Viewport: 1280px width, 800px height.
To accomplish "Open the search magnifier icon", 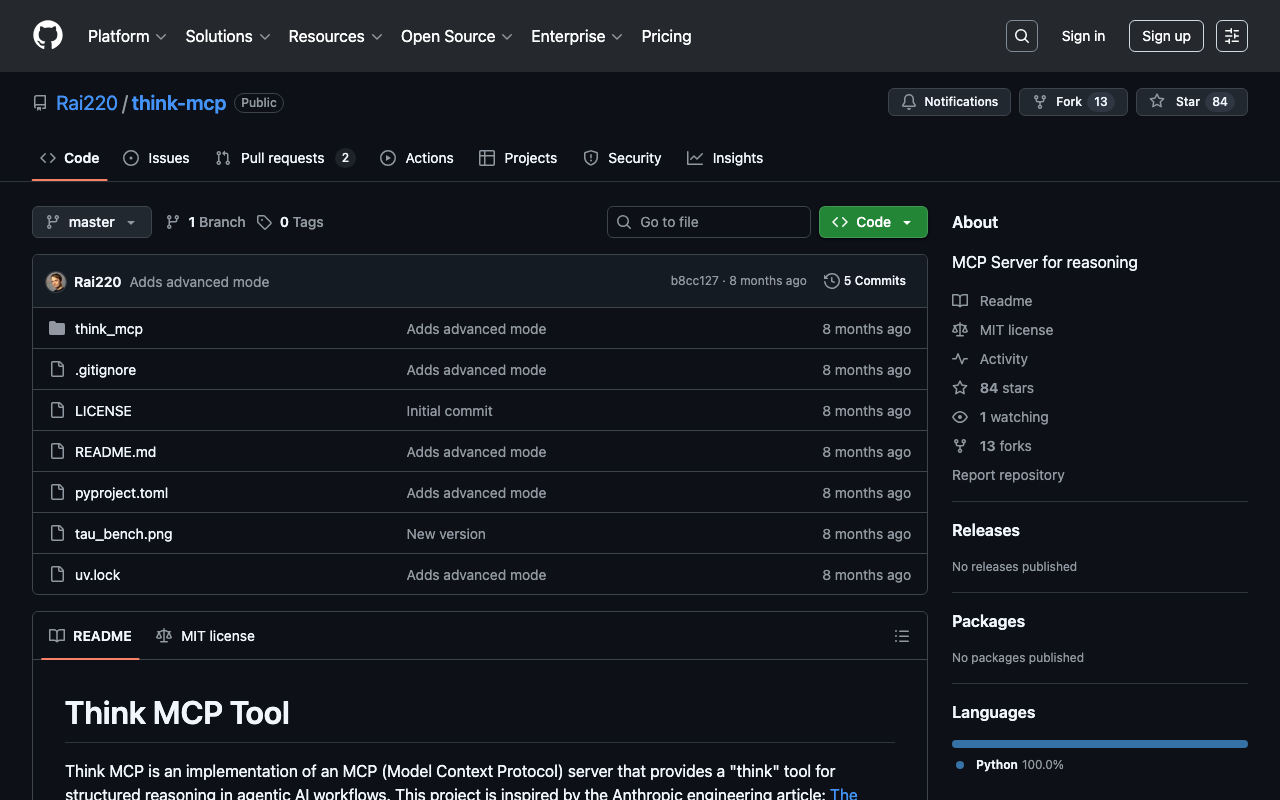I will (1022, 36).
